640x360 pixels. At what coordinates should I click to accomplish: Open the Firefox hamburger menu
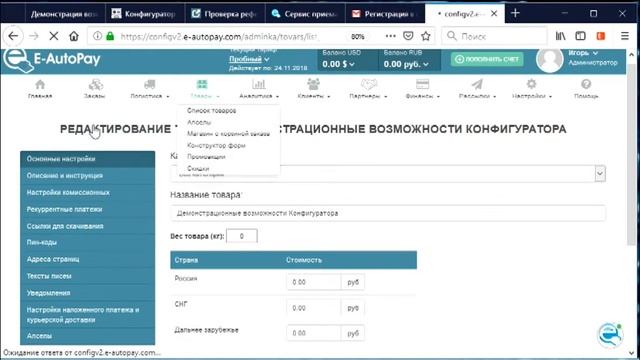[624, 36]
